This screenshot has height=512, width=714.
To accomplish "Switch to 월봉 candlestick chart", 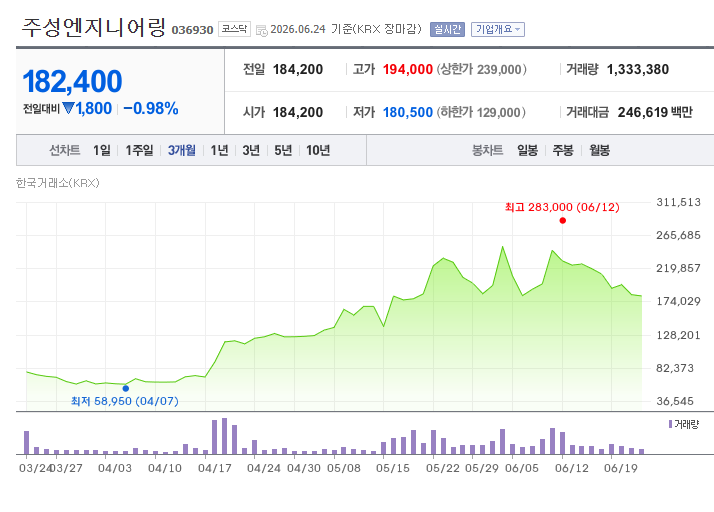I will click(599, 150).
